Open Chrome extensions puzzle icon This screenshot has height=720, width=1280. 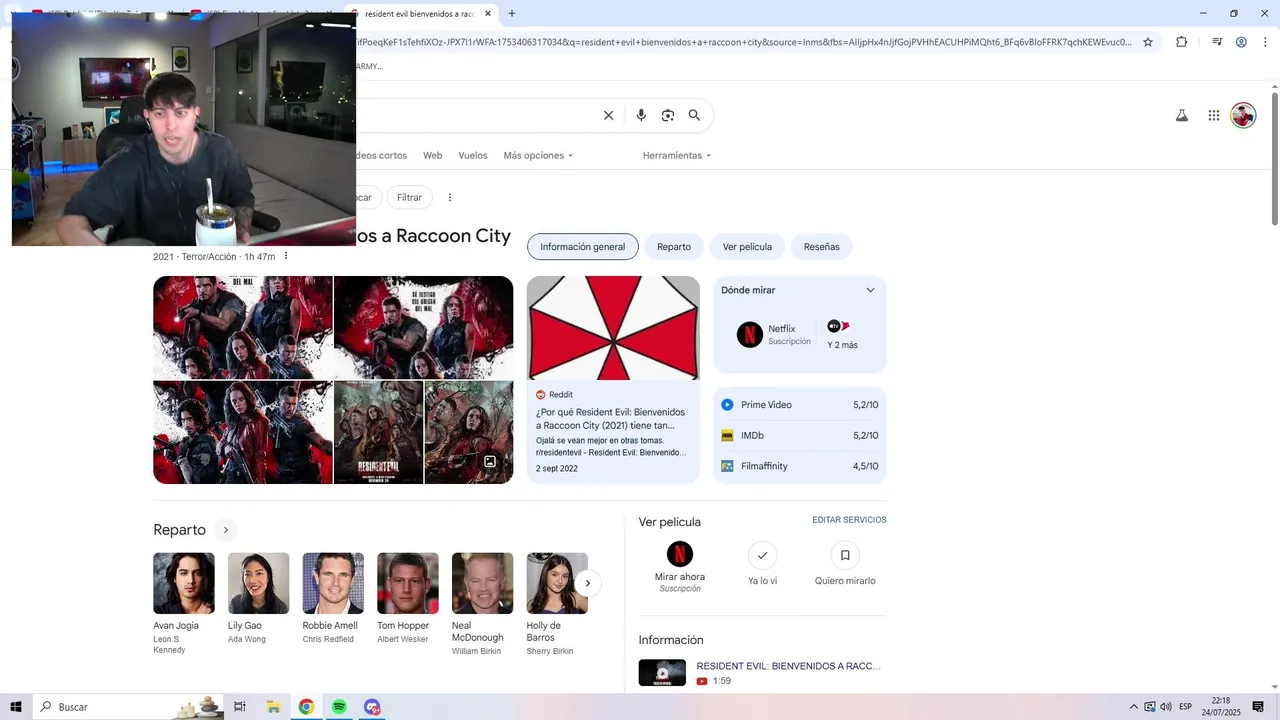(x=1181, y=42)
